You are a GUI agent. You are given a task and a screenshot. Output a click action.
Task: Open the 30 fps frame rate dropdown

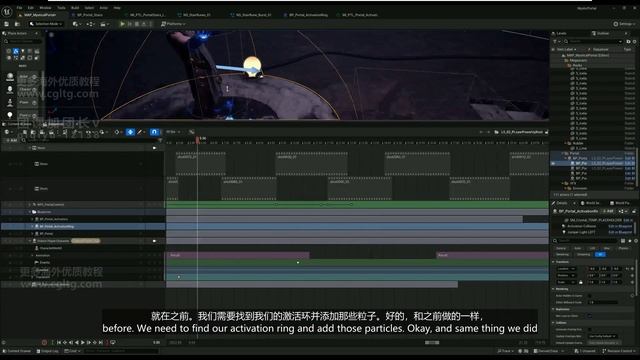173,132
